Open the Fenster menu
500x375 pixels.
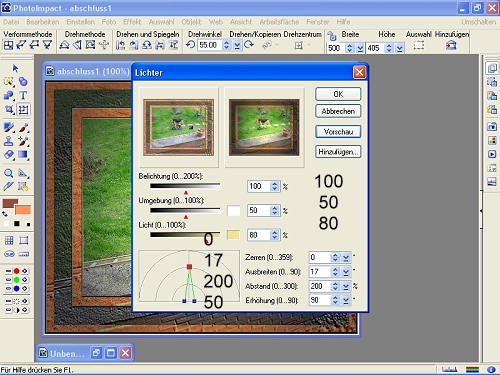click(x=318, y=22)
